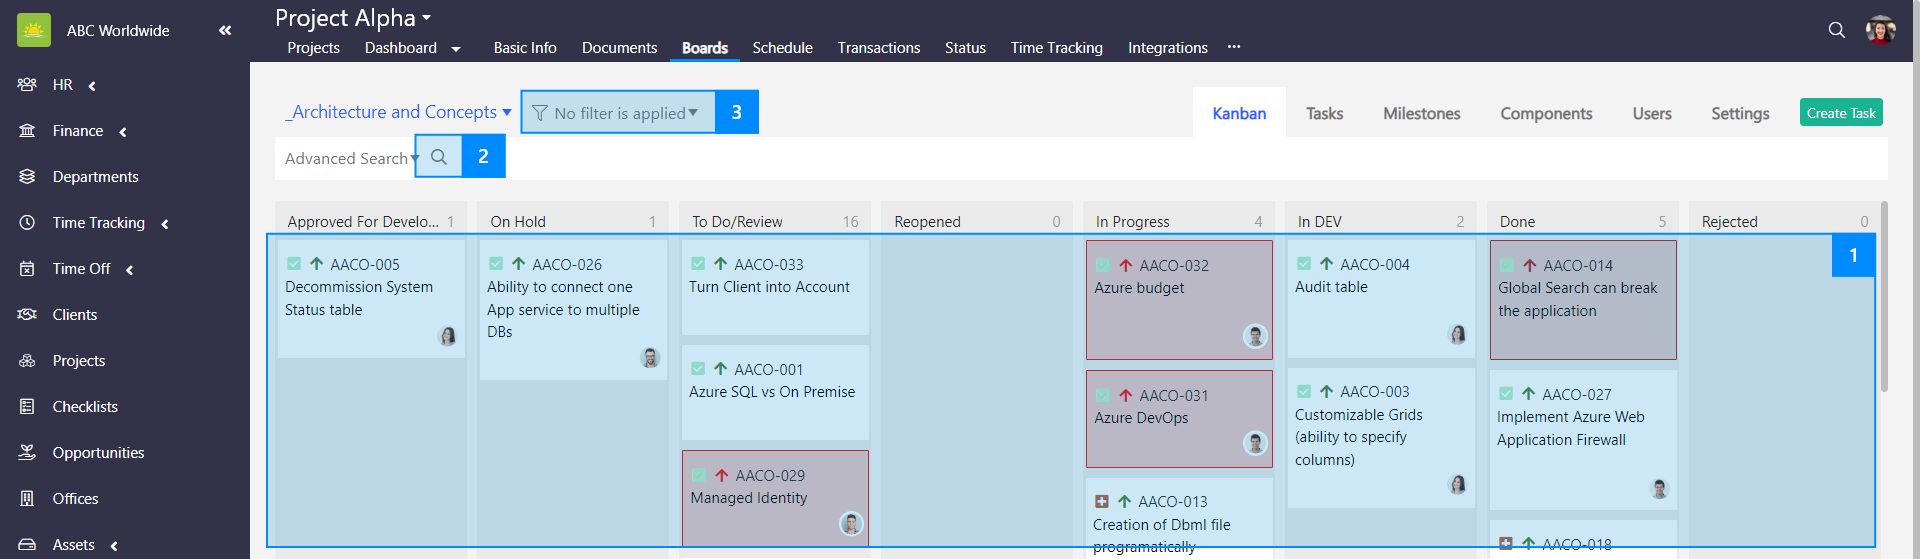This screenshot has width=1920, height=559.
Task: Switch to the Milestones tab
Action: 1421,114
